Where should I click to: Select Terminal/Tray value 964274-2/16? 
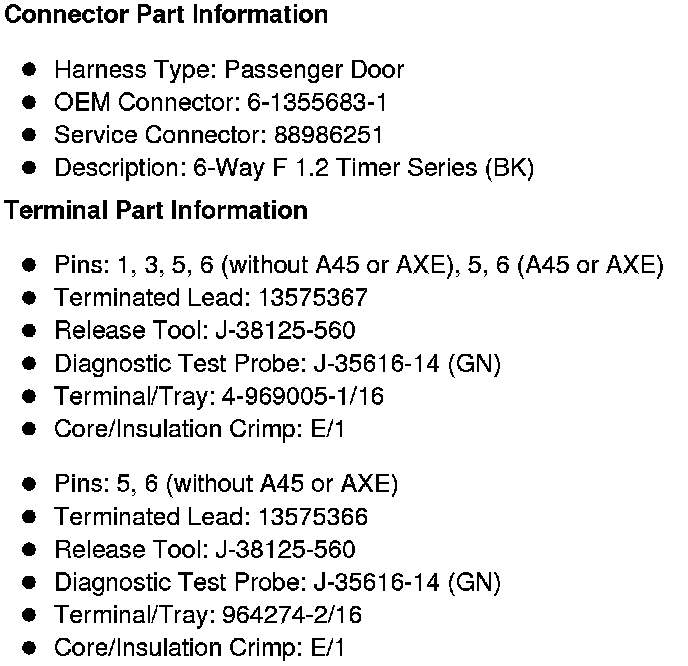(290, 615)
